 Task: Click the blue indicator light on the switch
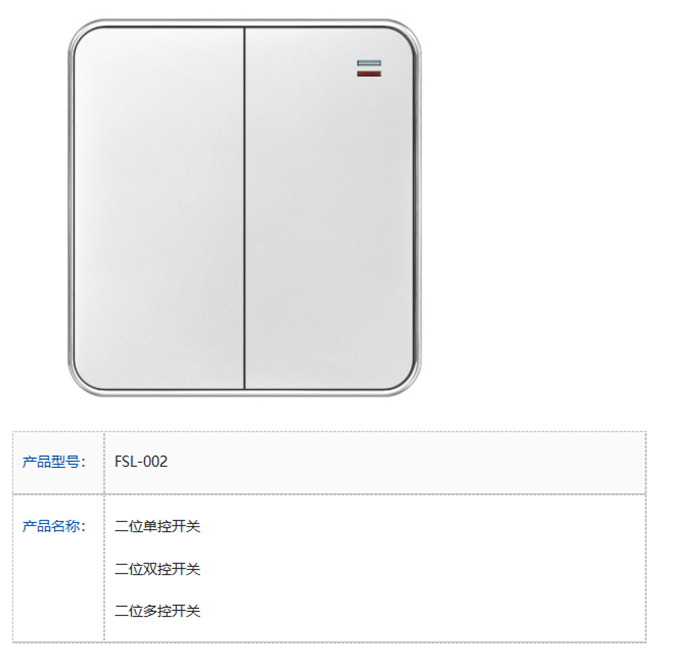click(x=368, y=63)
